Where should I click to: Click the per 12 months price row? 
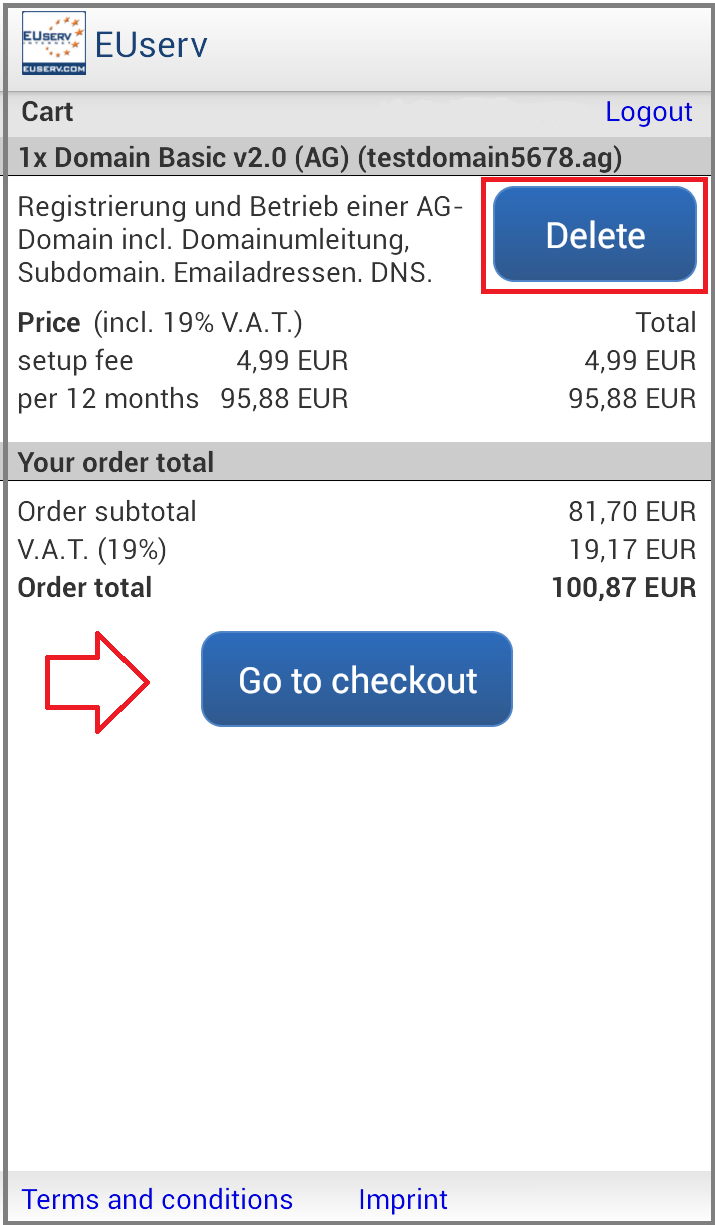[x=357, y=399]
